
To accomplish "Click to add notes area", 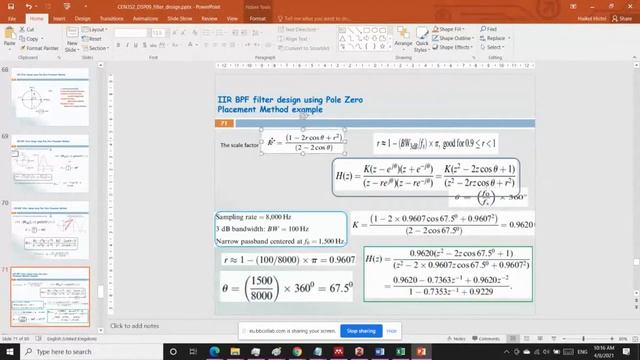I will pos(135,326).
